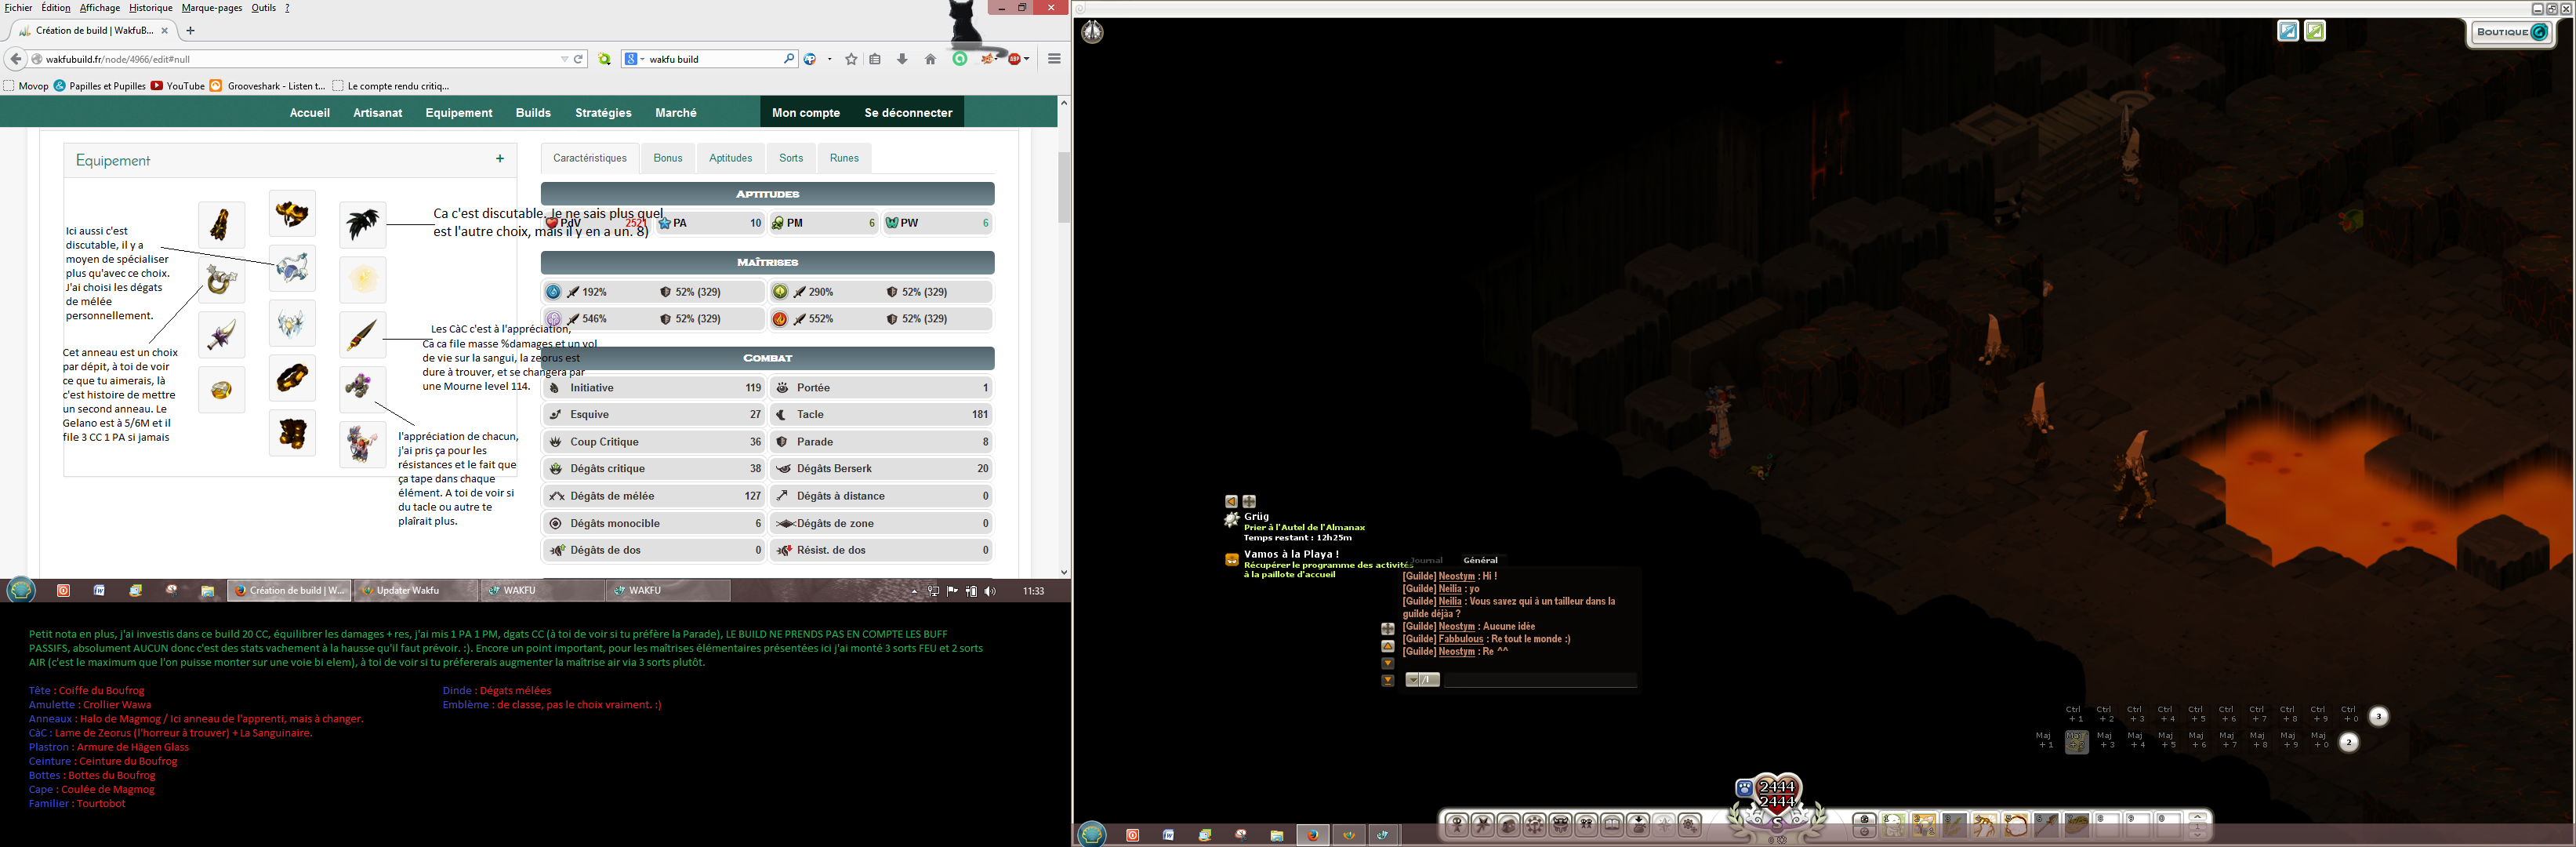The width and height of the screenshot is (2576, 847).
Task: Click the Windows Start orb in left taskbar
Action: [21, 590]
